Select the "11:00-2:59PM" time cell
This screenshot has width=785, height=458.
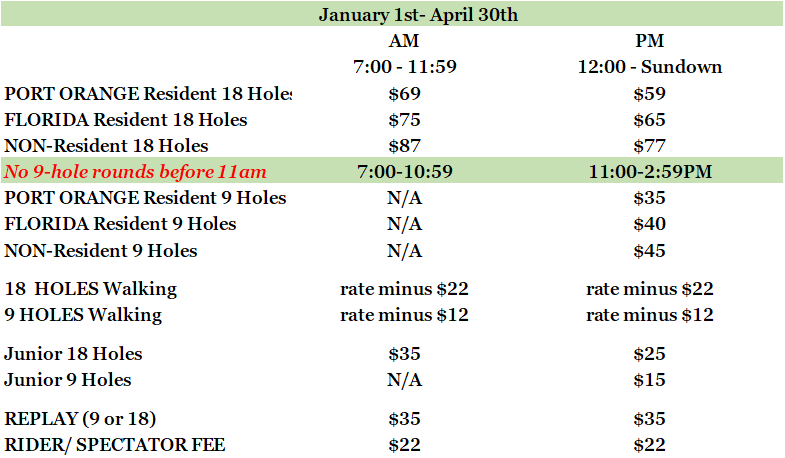click(649, 172)
